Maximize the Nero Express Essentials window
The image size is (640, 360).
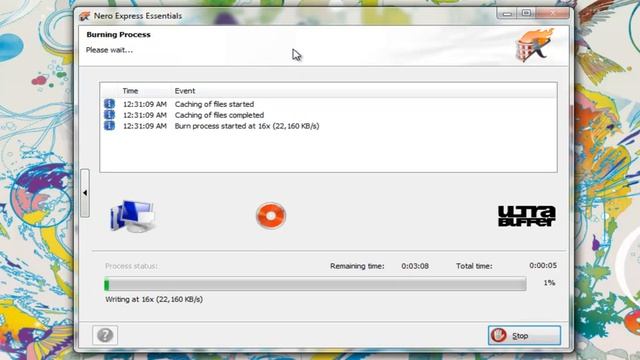click(x=526, y=13)
